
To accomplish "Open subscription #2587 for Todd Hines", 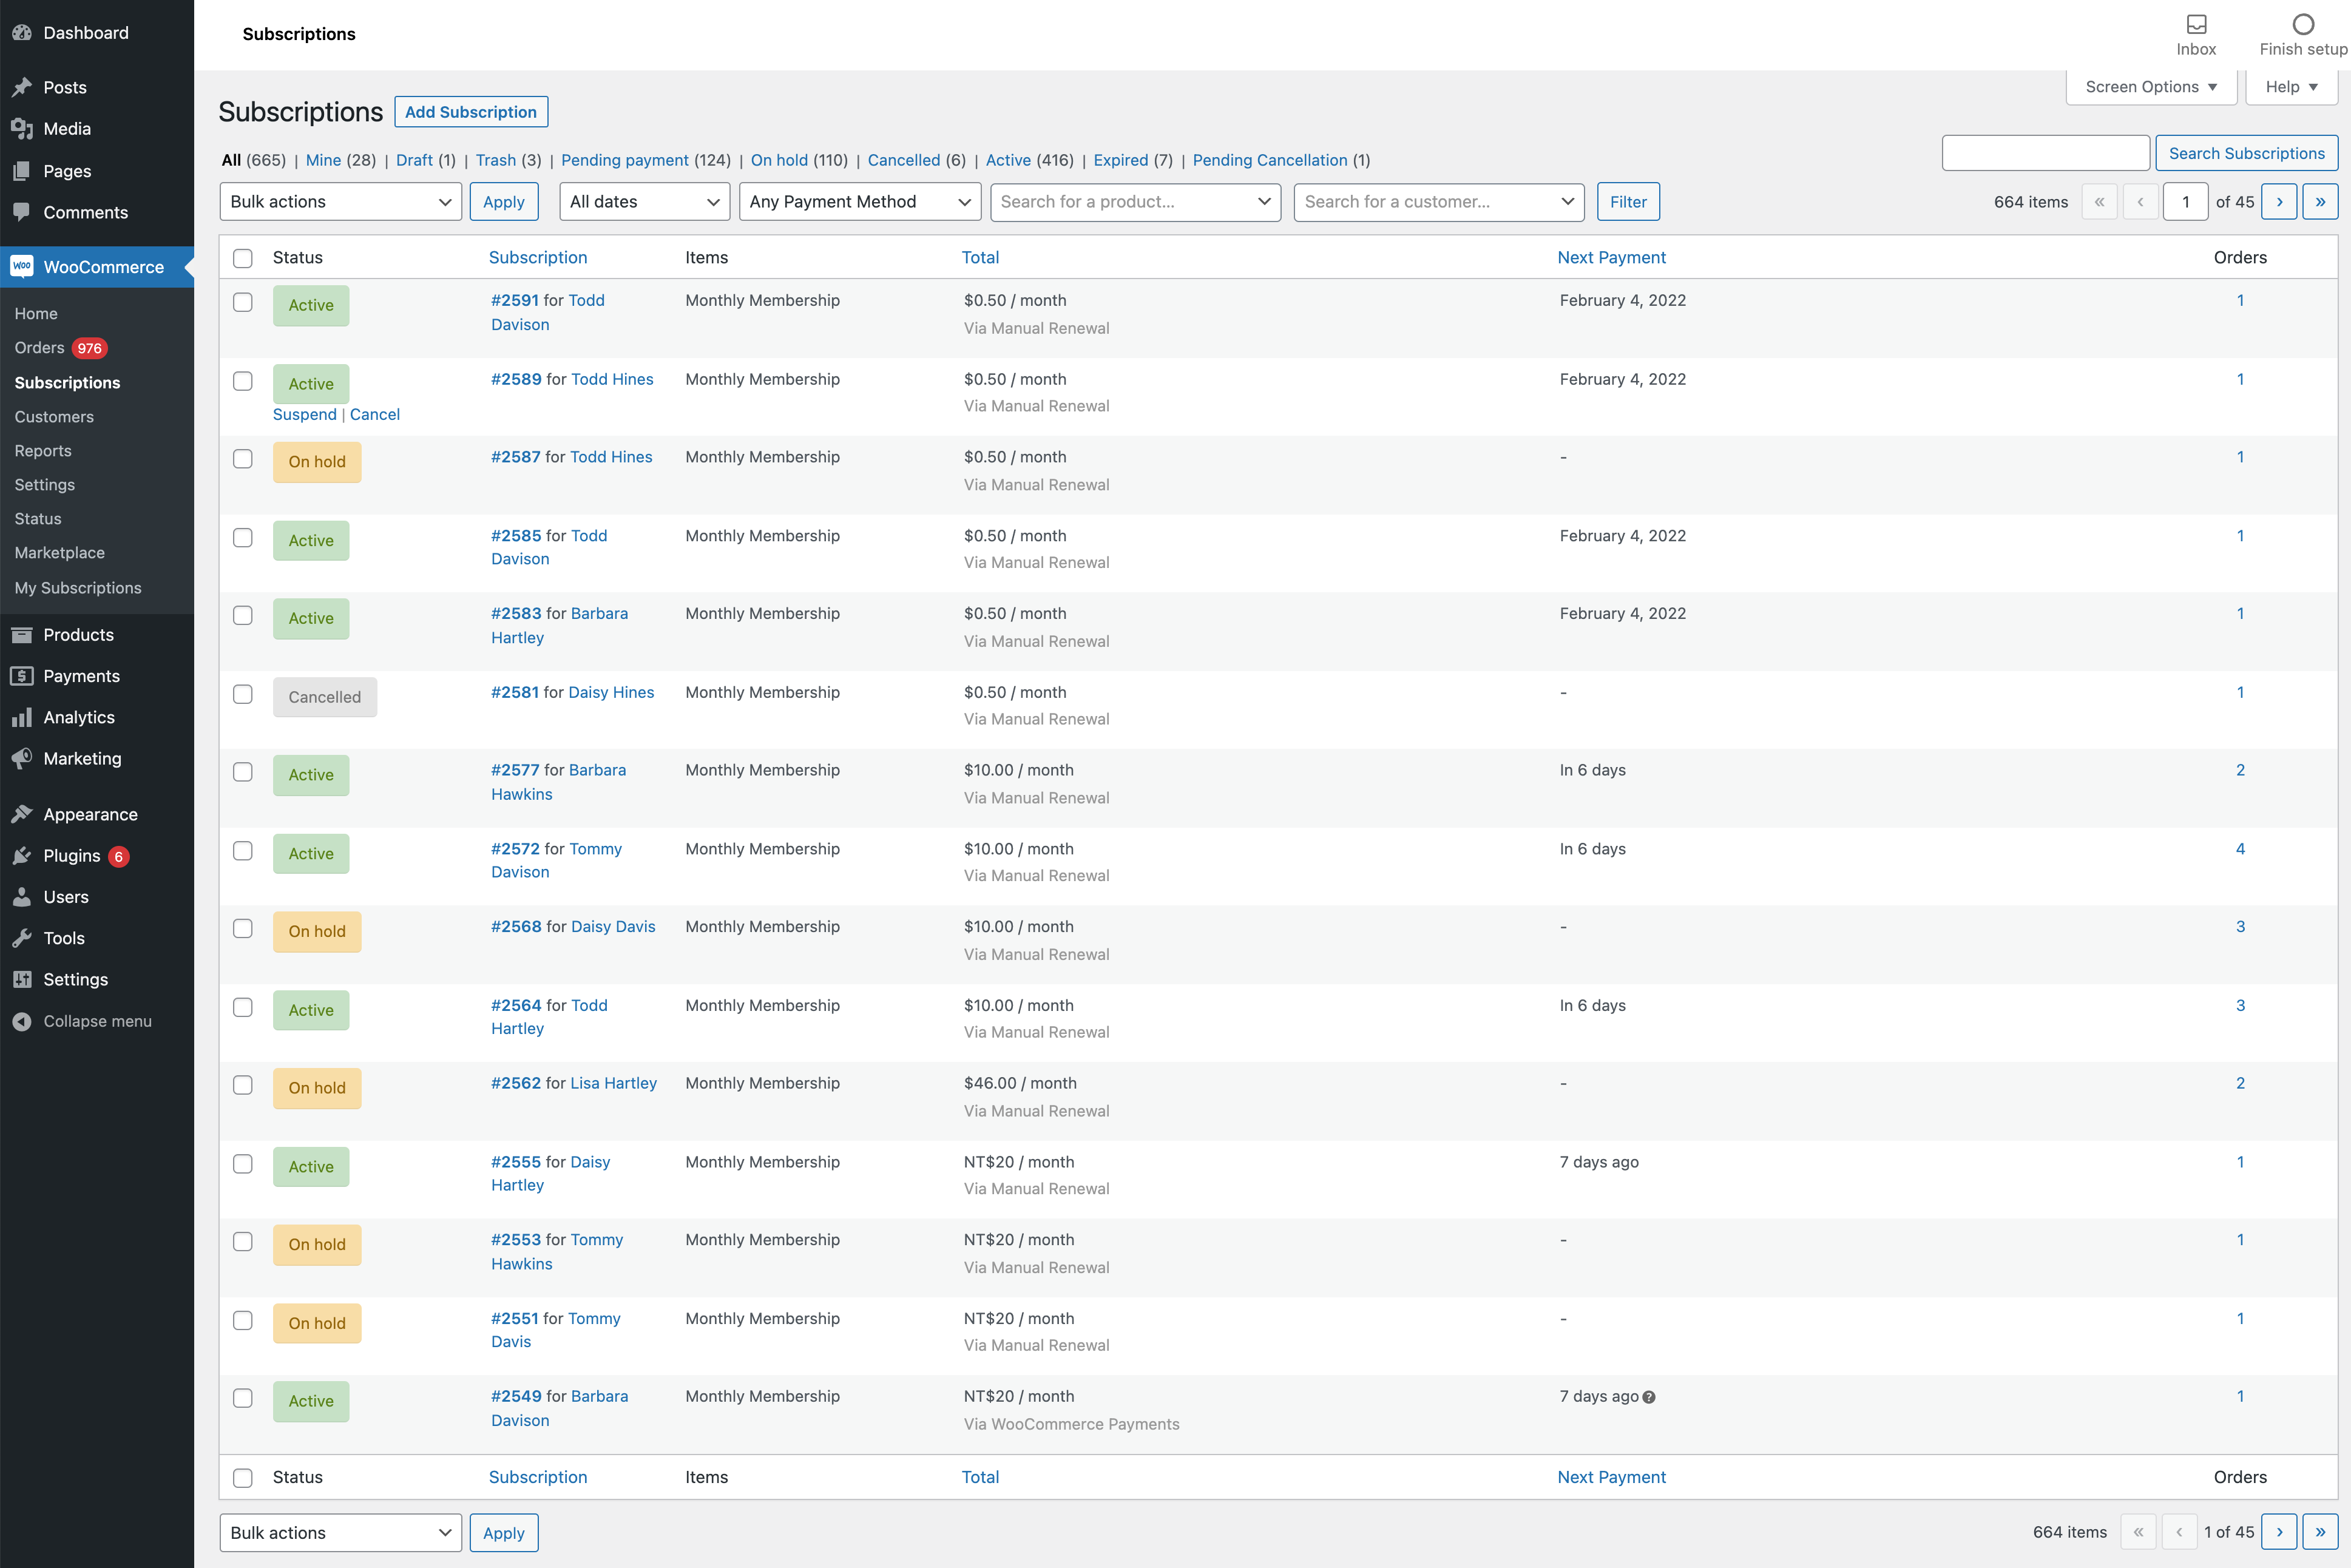I will point(516,457).
